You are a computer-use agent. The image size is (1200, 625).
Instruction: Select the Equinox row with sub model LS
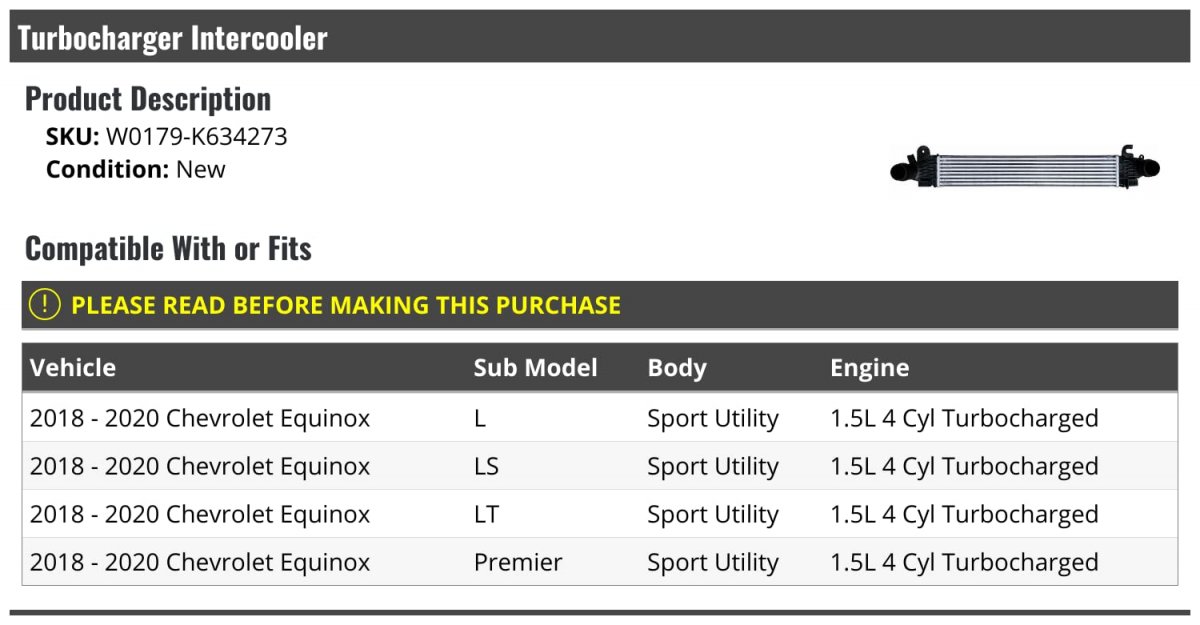[x=600, y=466]
